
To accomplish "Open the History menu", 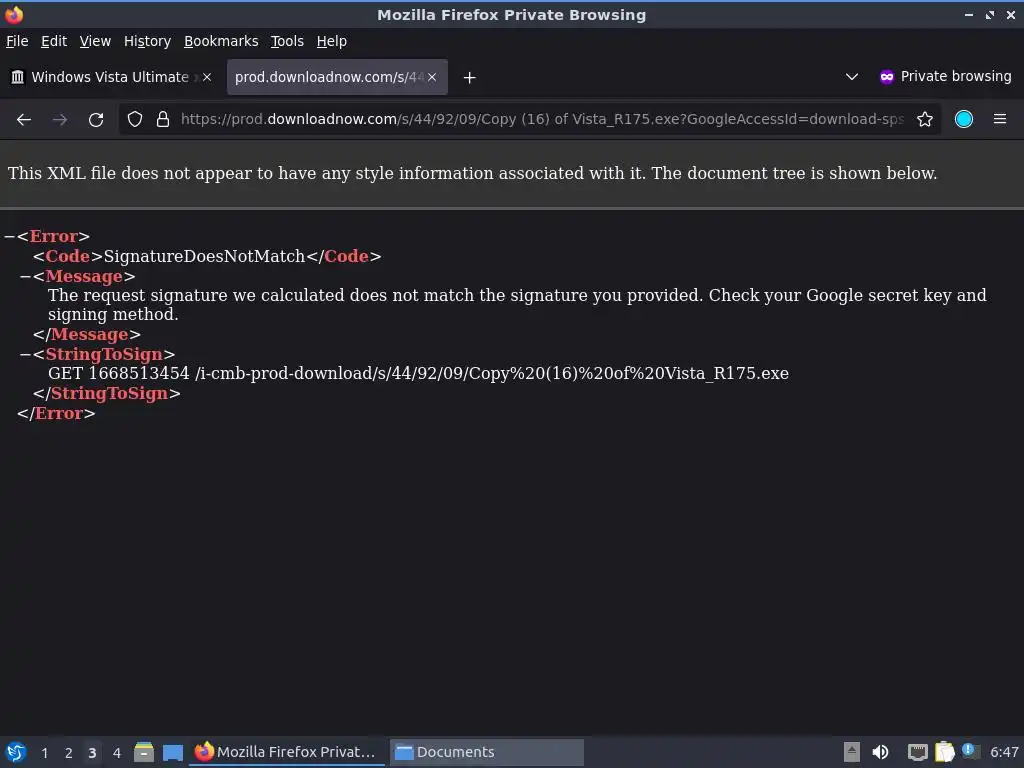I will tap(147, 41).
